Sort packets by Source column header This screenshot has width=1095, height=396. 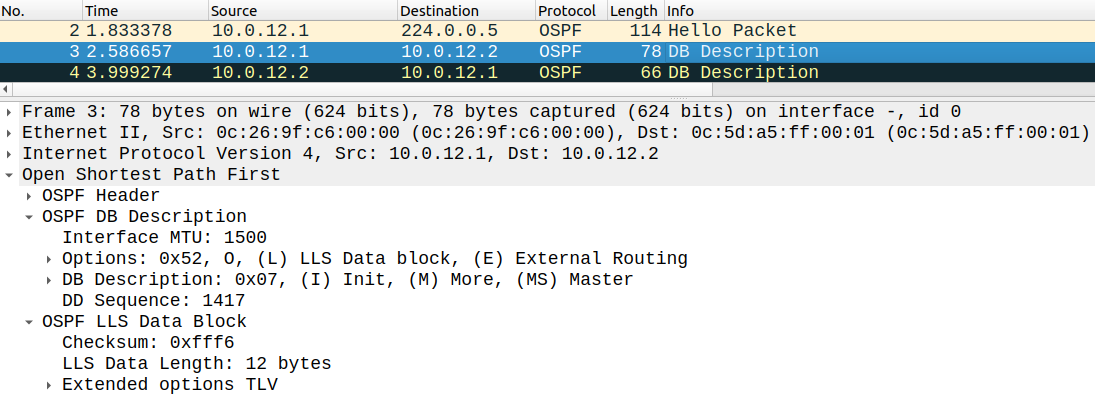tap(302, 10)
